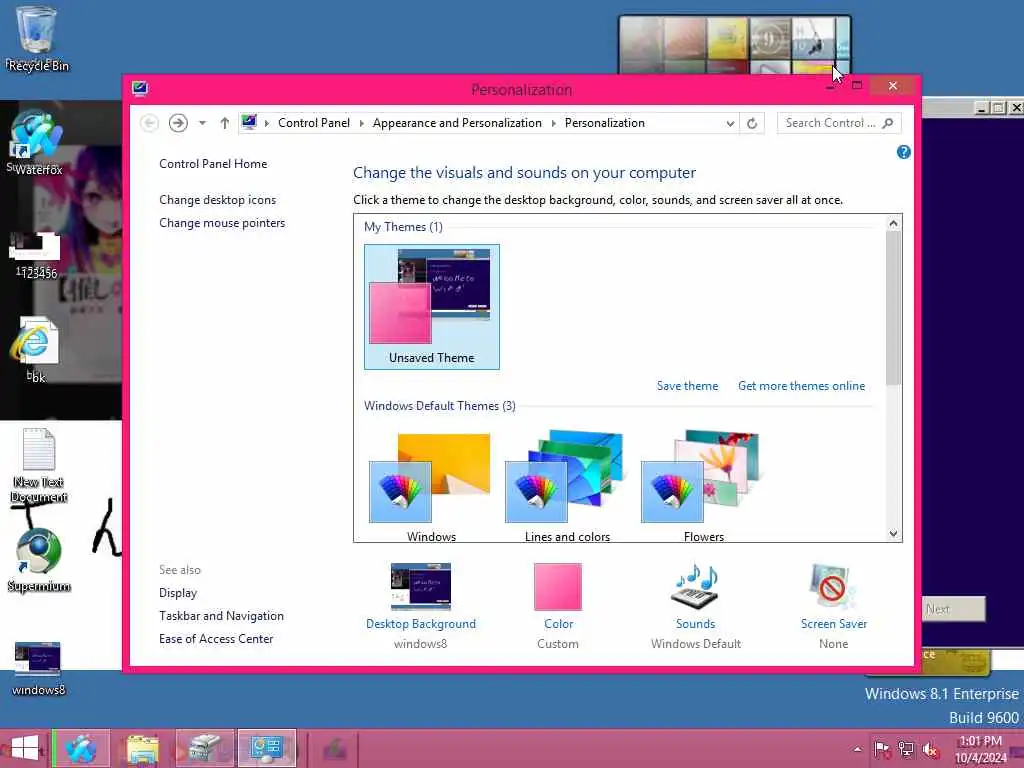This screenshot has width=1024, height=768.
Task: Click the printer-like taskbar app button
Action: 204,748
